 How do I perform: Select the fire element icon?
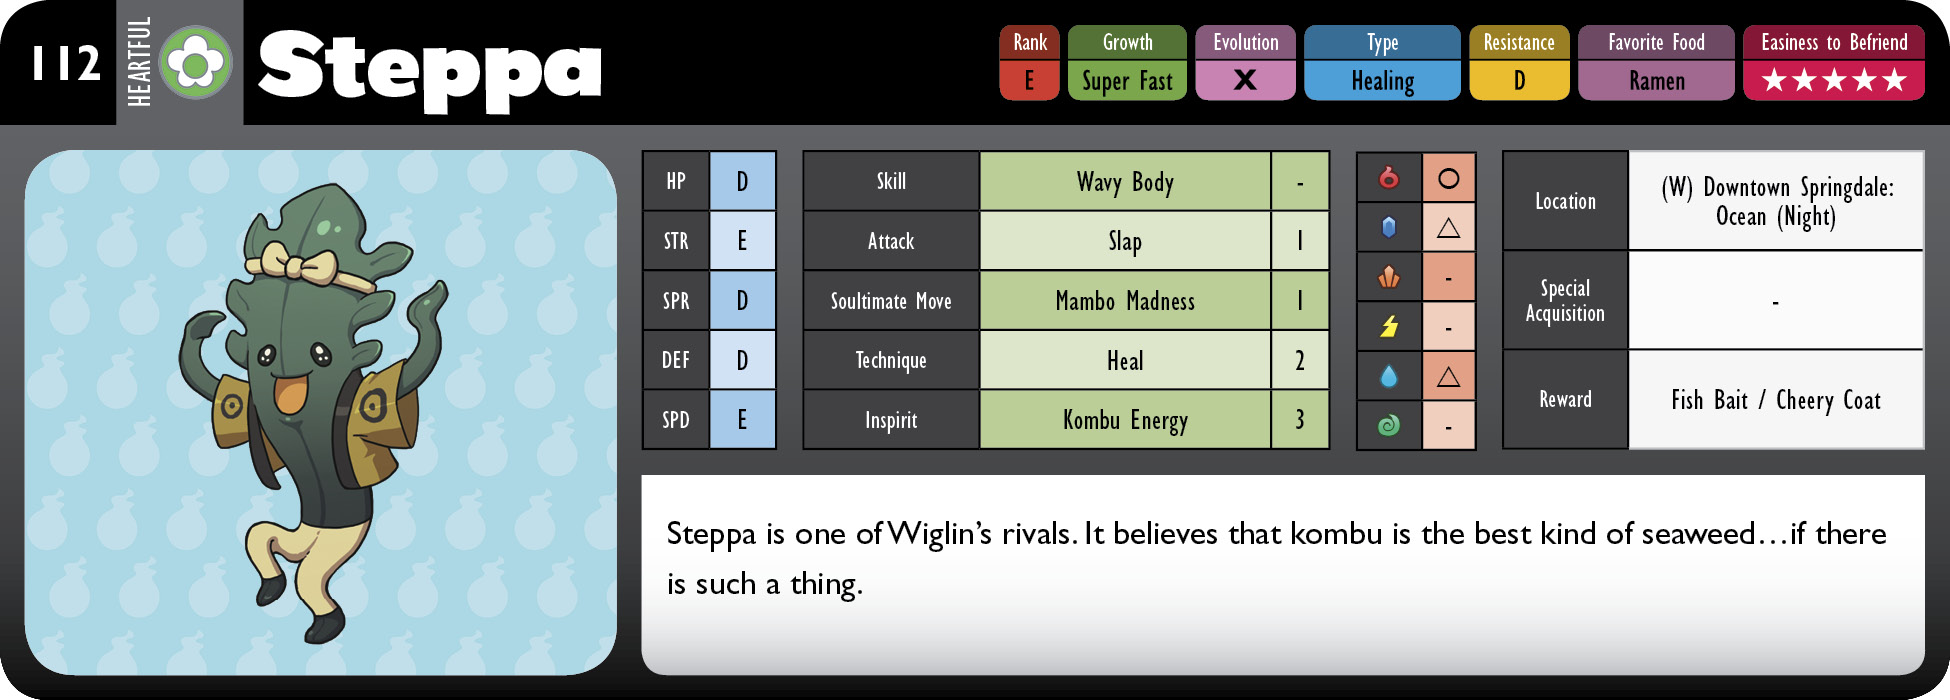(x=1388, y=177)
